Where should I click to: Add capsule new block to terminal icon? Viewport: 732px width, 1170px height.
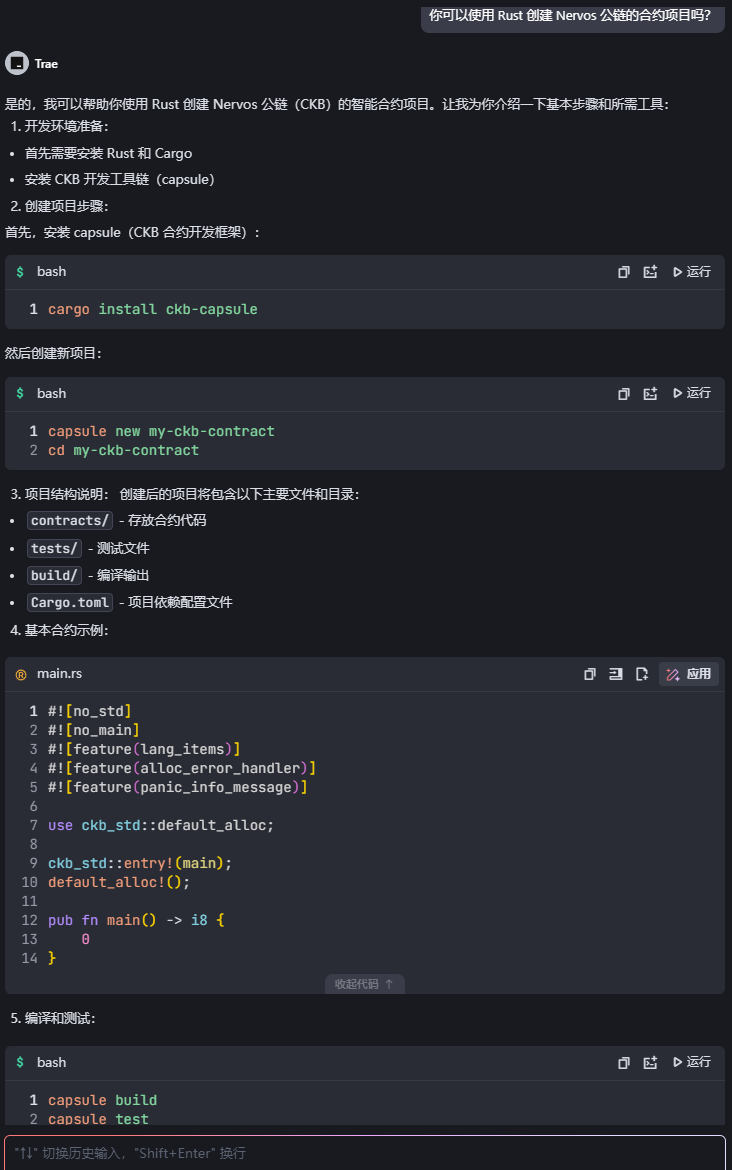click(650, 394)
